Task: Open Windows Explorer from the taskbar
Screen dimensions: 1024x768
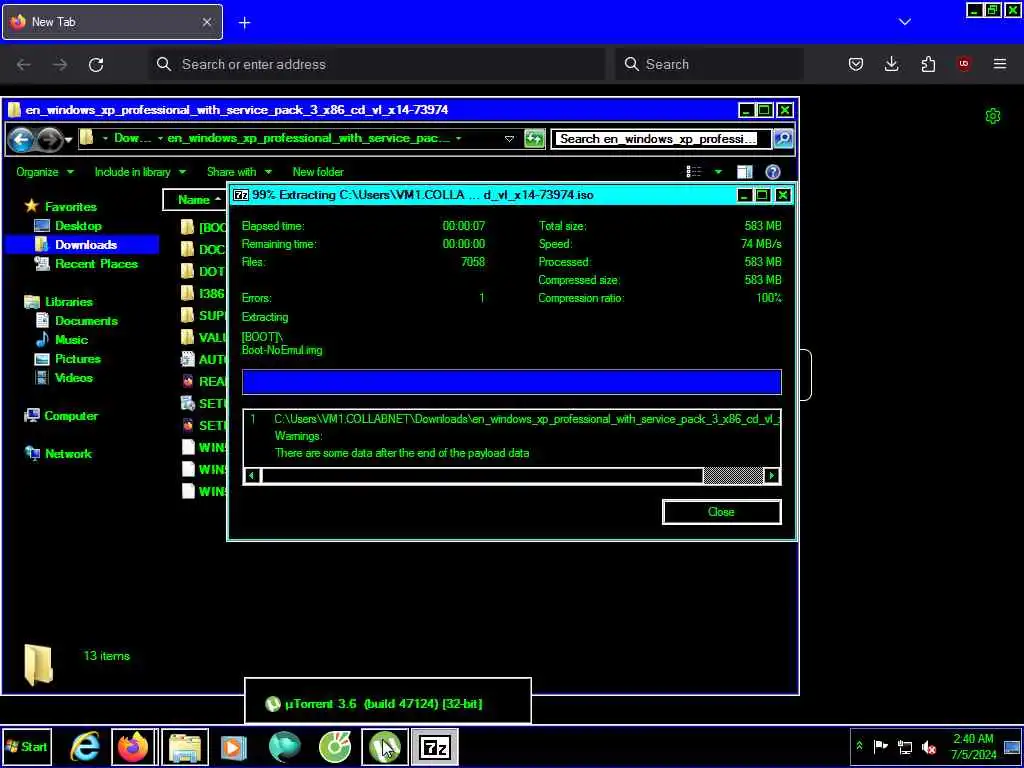Action: coord(185,747)
